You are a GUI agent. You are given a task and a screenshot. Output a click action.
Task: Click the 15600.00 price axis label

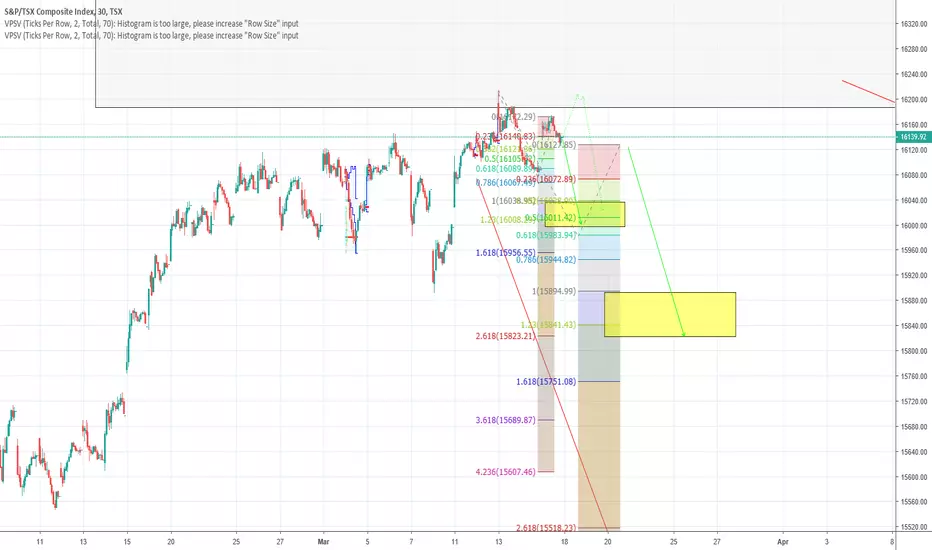[914, 477]
